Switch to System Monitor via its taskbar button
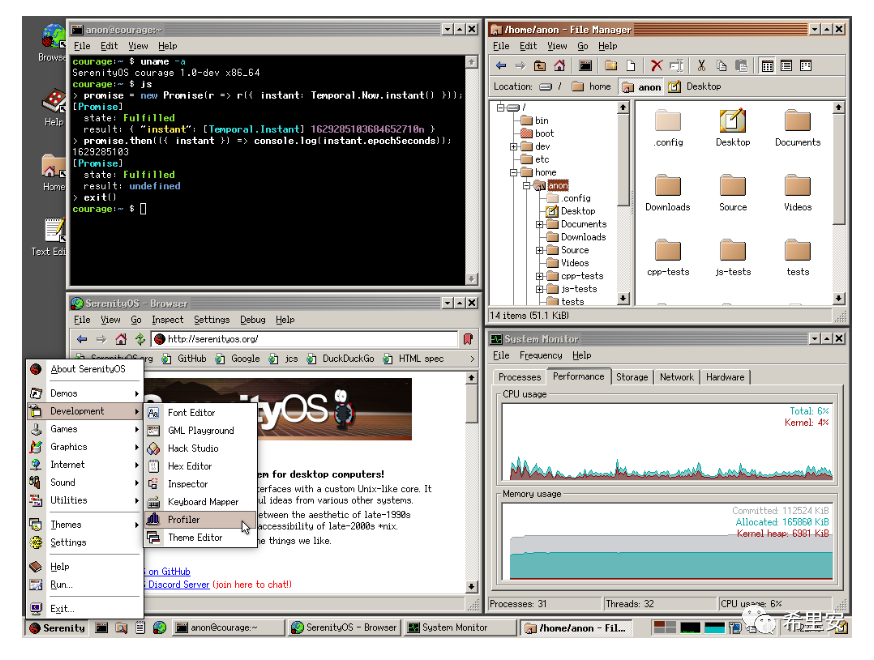This screenshot has height=660, width=874. [459, 628]
